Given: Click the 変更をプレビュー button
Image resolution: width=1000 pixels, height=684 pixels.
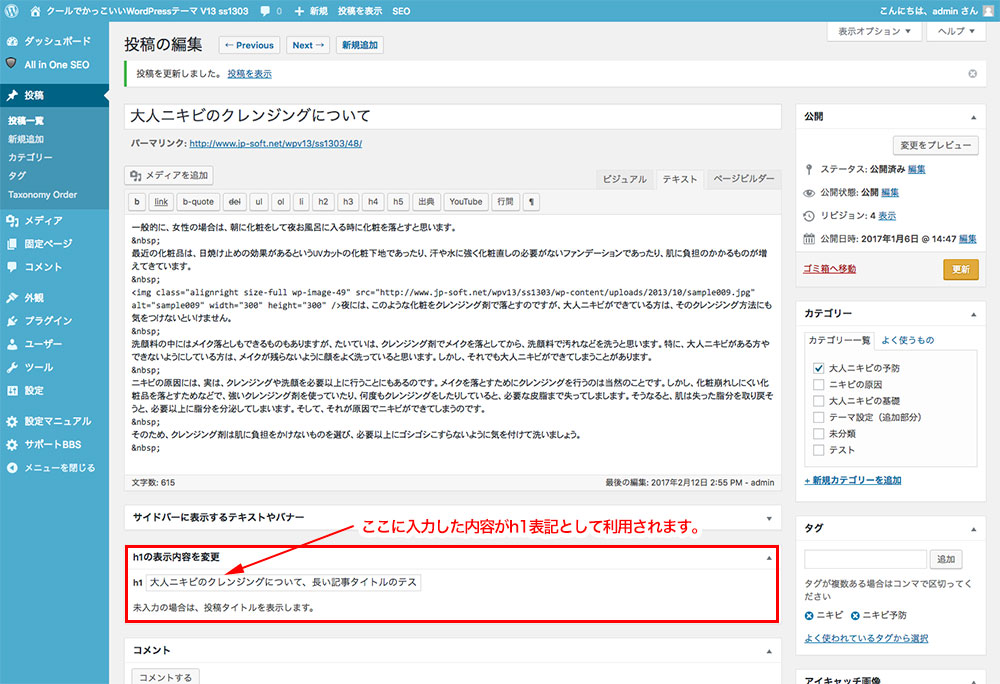Looking at the screenshot, I should click(x=936, y=145).
